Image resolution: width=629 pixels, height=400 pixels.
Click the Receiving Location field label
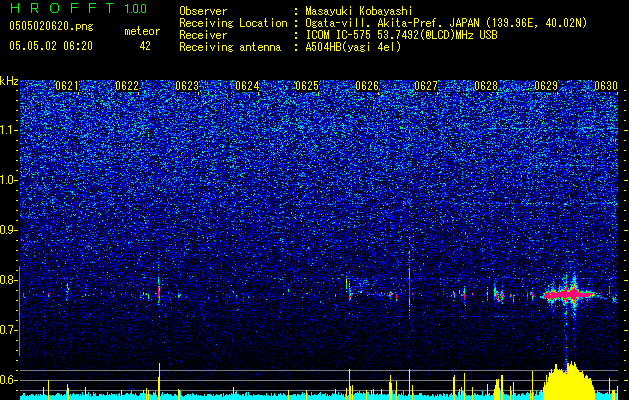click(233, 23)
